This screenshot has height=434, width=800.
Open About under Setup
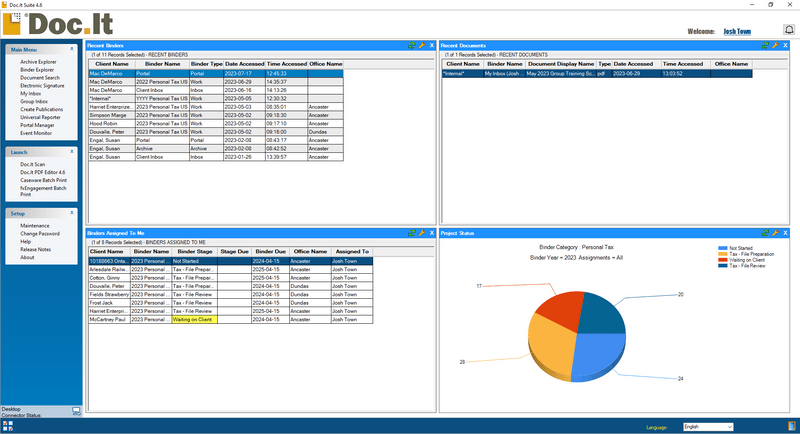[27, 257]
